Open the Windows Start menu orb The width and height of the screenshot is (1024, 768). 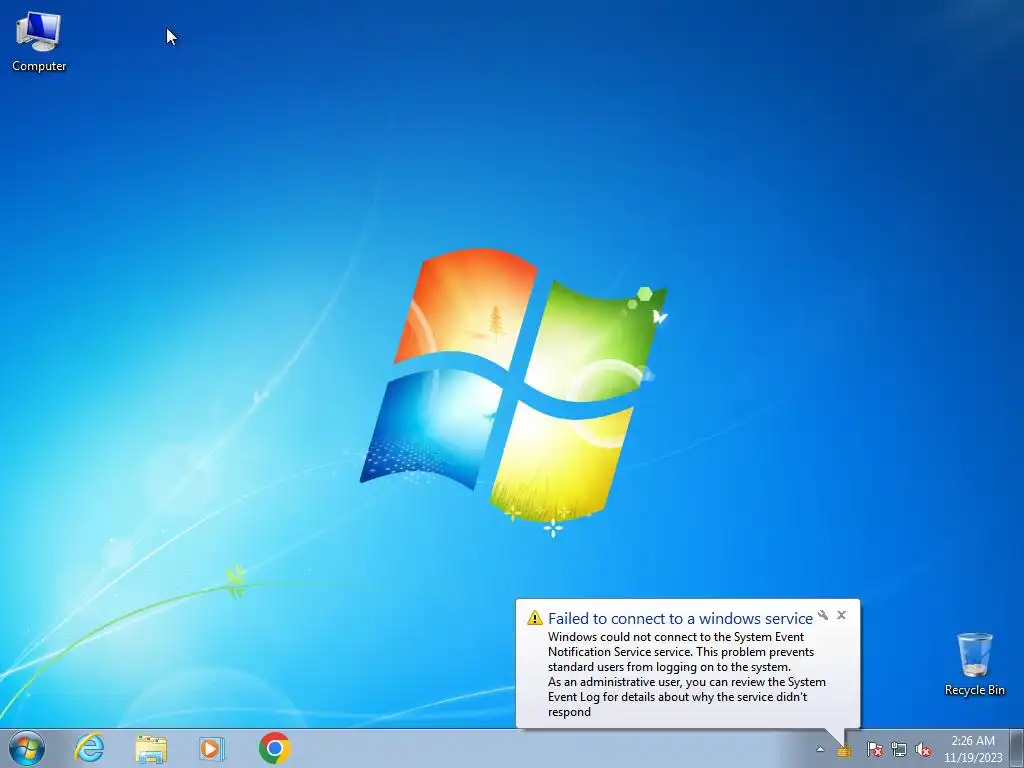(27, 748)
